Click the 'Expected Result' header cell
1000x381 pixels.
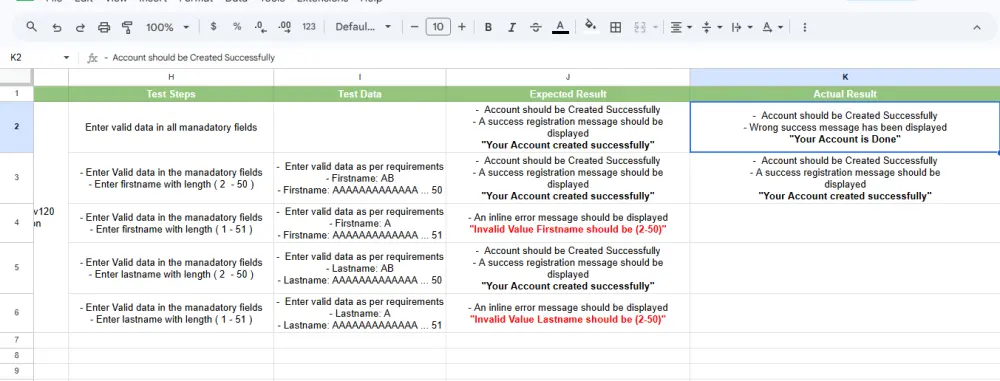click(x=568, y=94)
